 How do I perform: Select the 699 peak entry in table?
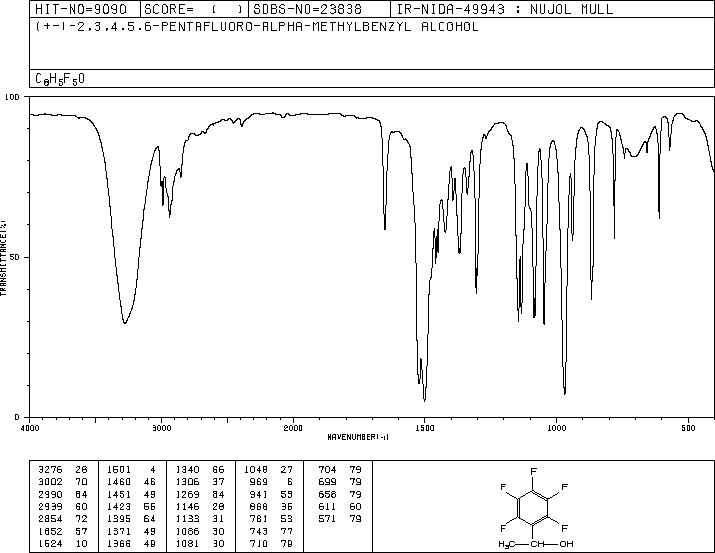340,482
